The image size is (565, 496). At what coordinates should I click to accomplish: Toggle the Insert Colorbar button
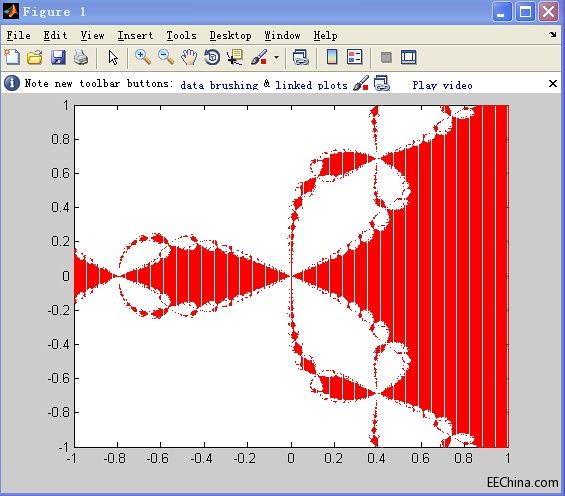(x=332, y=57)
